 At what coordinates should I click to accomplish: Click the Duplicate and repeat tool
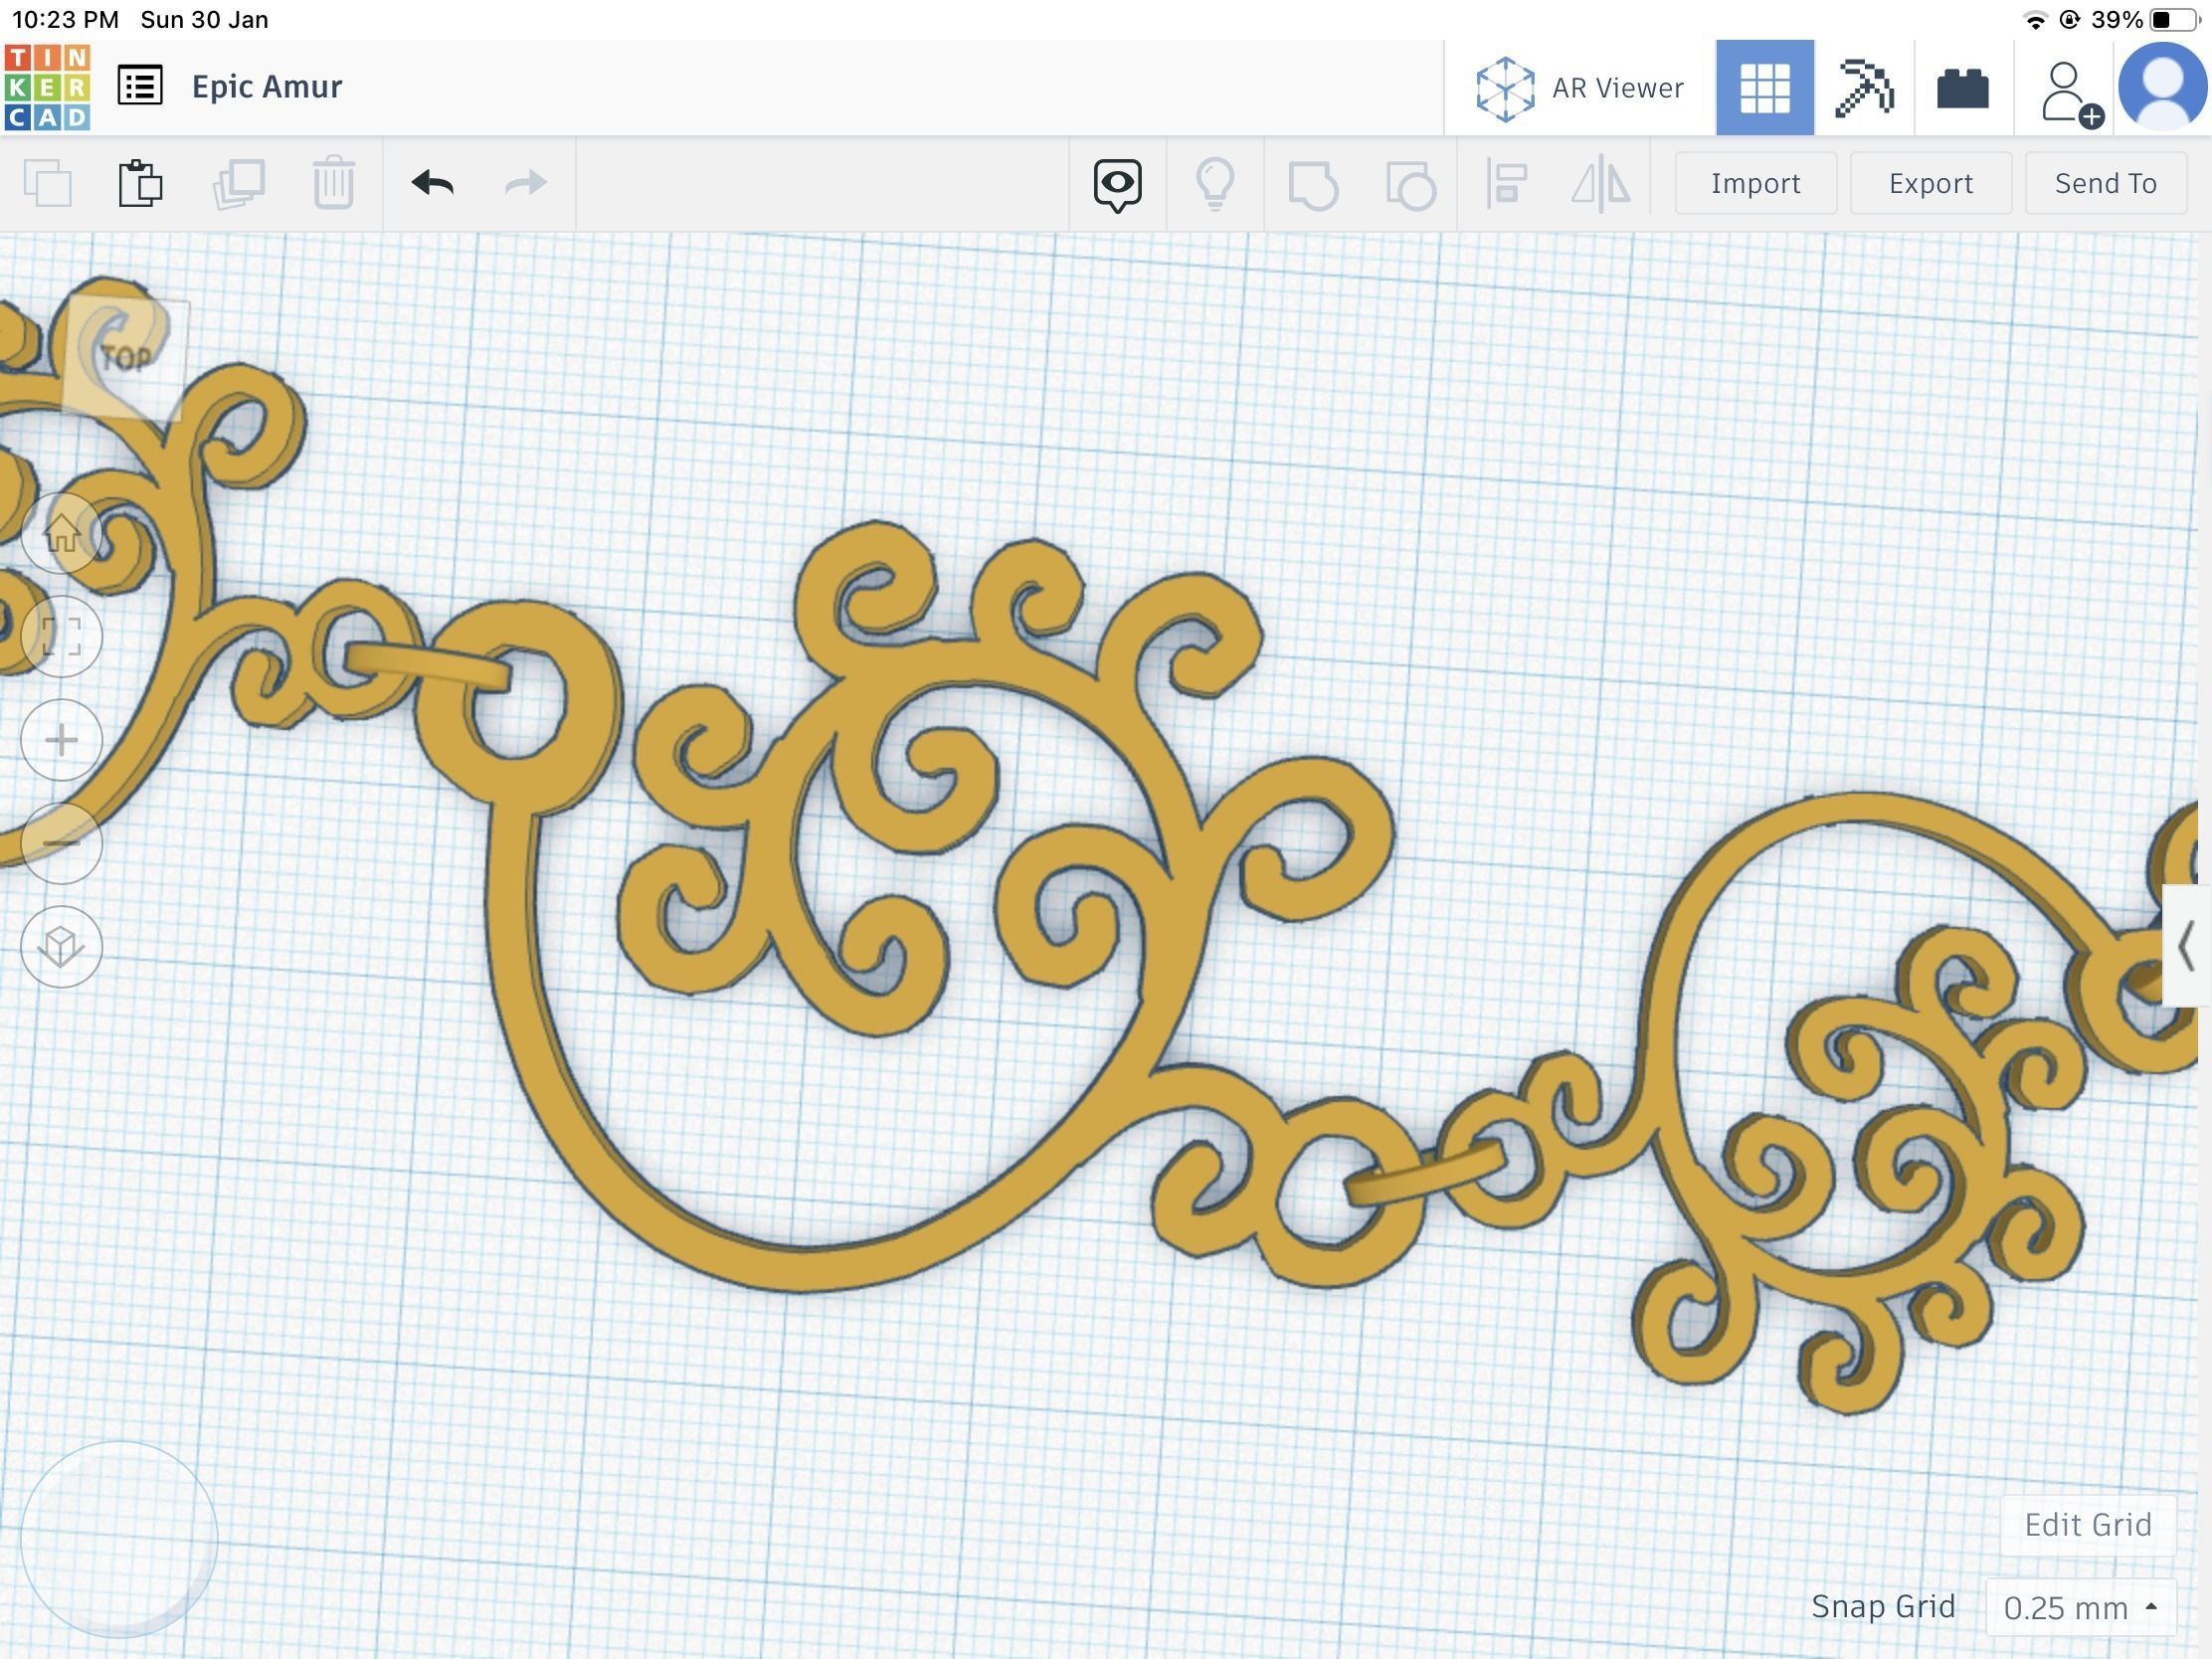point(239,183)
